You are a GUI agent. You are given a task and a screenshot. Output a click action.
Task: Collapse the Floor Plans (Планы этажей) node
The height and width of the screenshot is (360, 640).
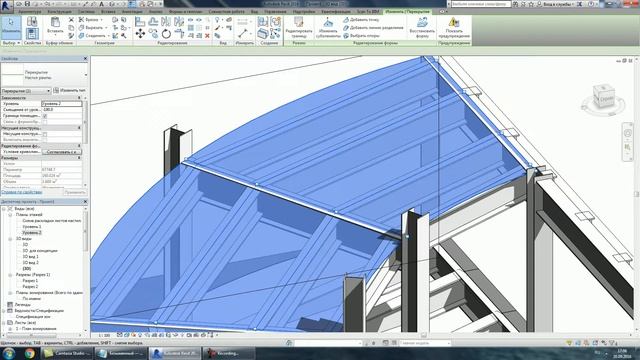(10, 215)
